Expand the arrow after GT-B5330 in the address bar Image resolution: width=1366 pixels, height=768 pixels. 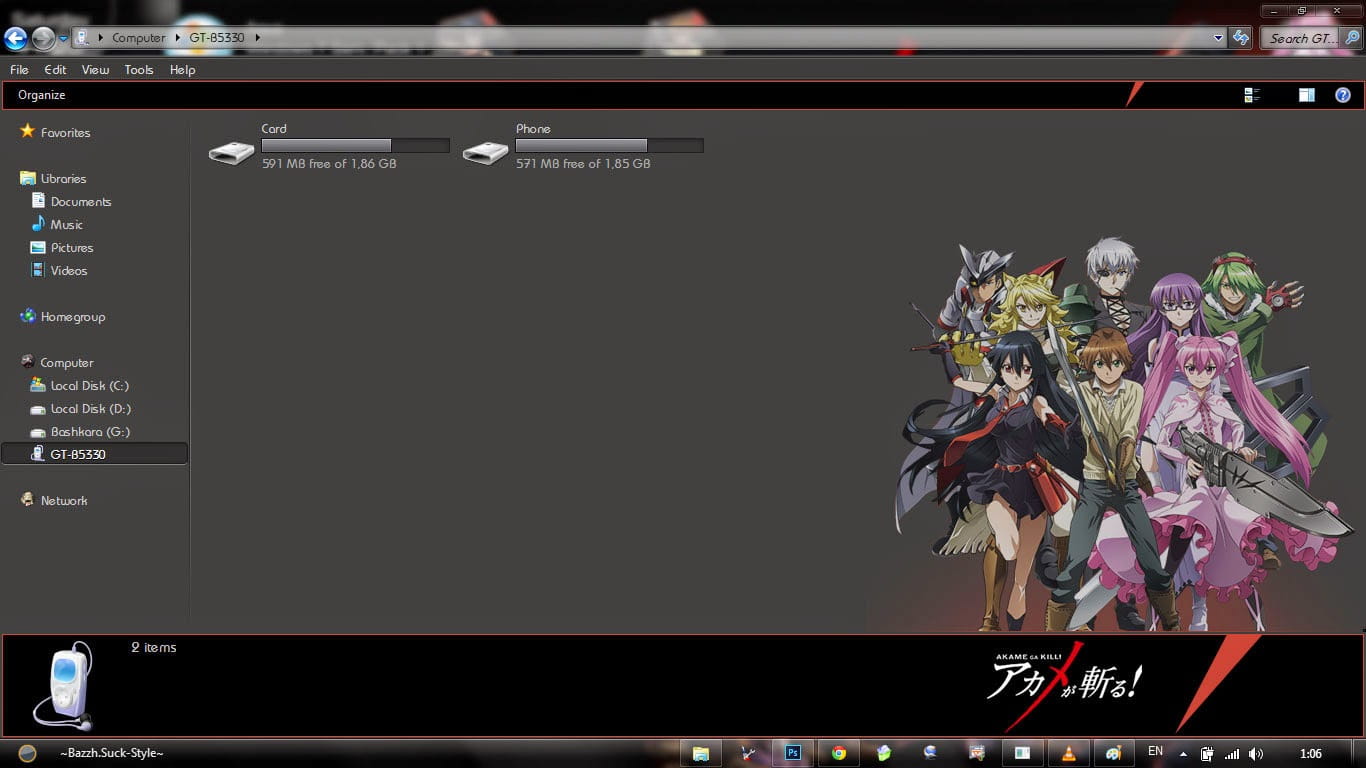click(257, 38)
